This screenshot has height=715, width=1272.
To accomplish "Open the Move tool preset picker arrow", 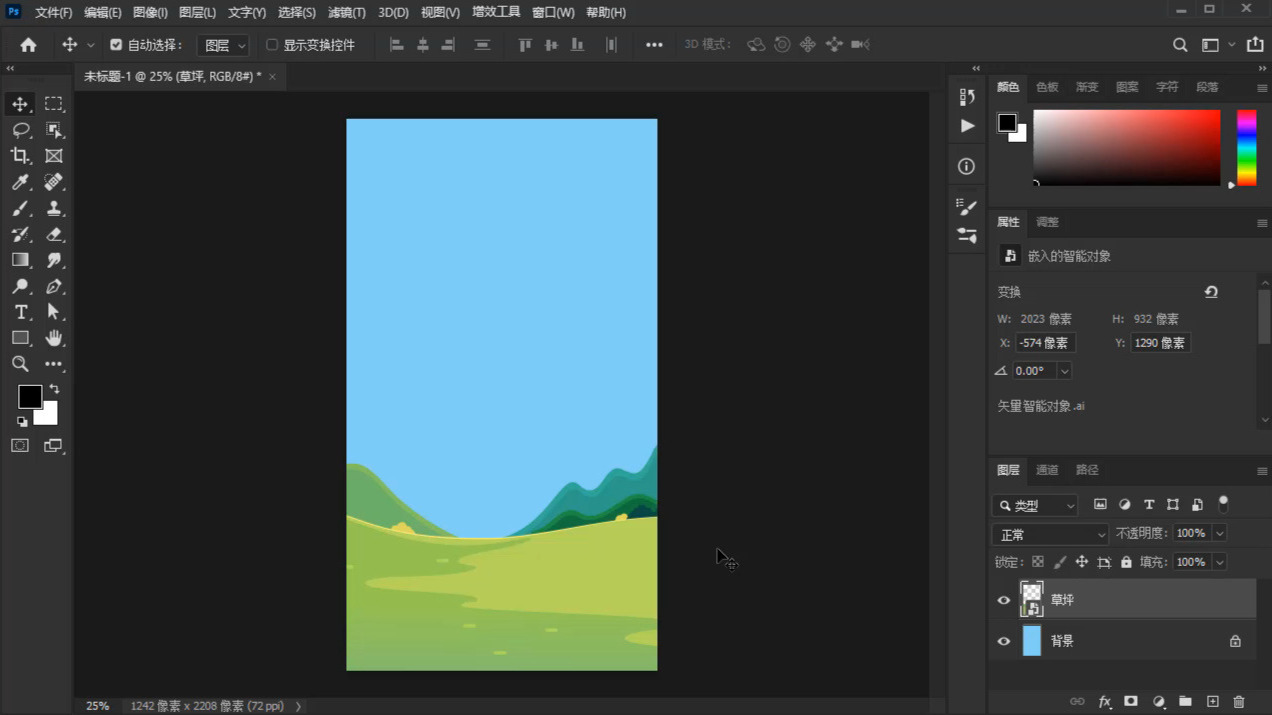I will tap(91, 46).
